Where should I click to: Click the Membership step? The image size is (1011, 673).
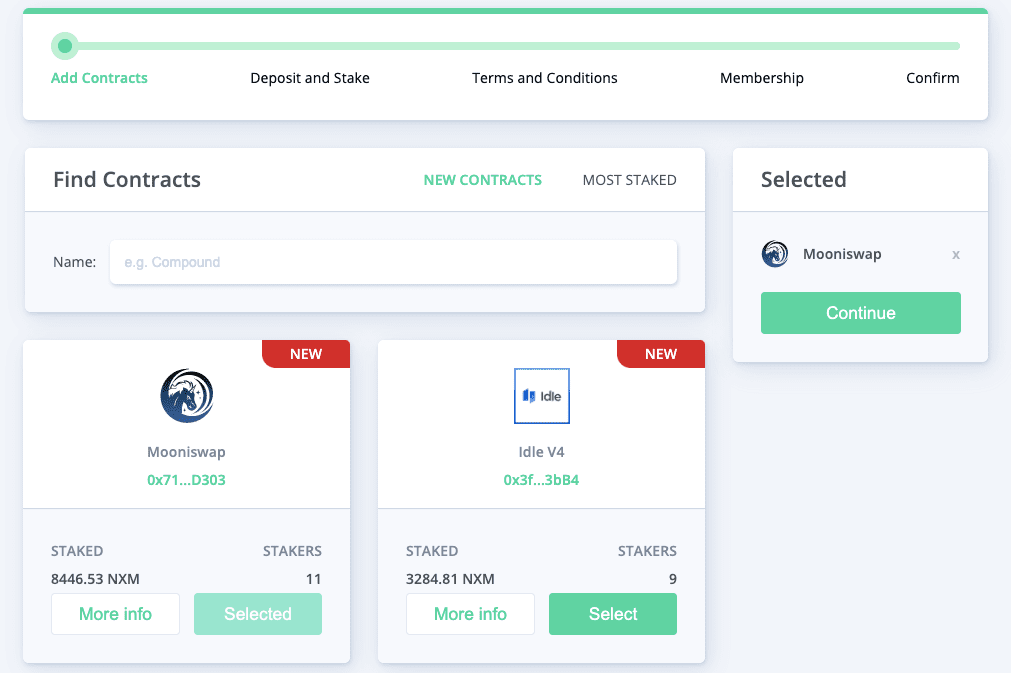[x=761, y=78]
